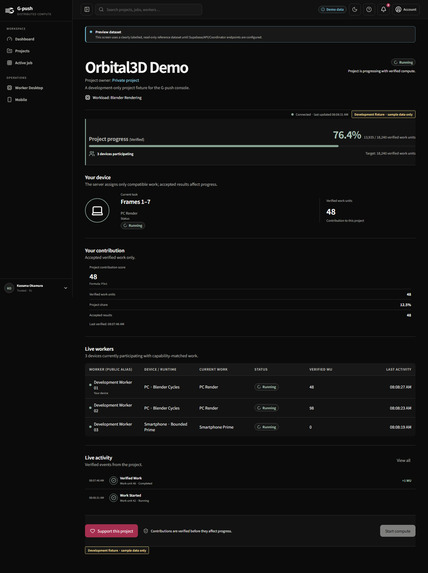Click the Start compute button
The width and height of the screenshot is (428, 573).
(398, 531)
